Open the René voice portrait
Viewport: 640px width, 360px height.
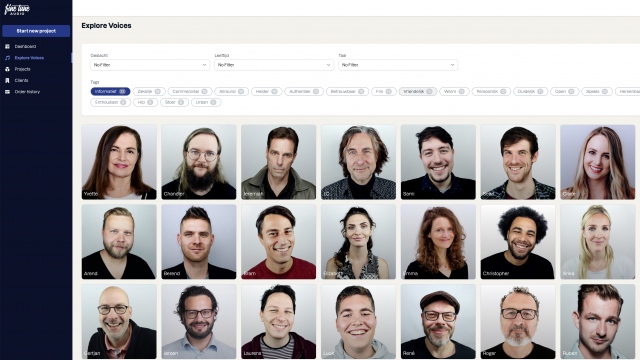pyautogui.click(x=438, y=322)
